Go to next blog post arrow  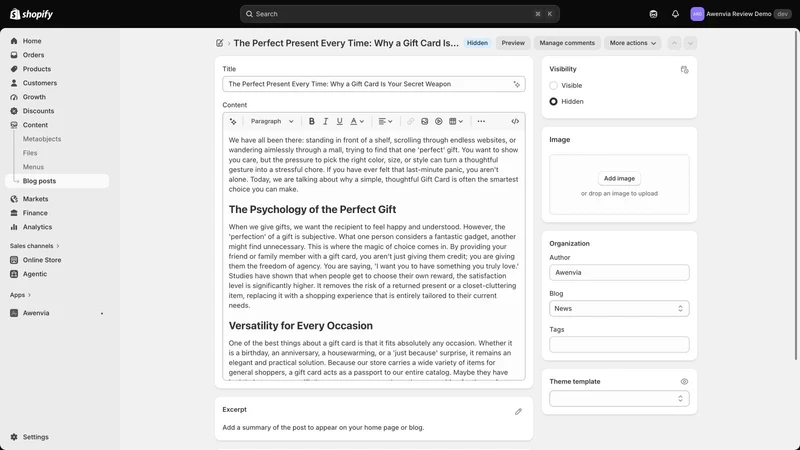[690, 43]
